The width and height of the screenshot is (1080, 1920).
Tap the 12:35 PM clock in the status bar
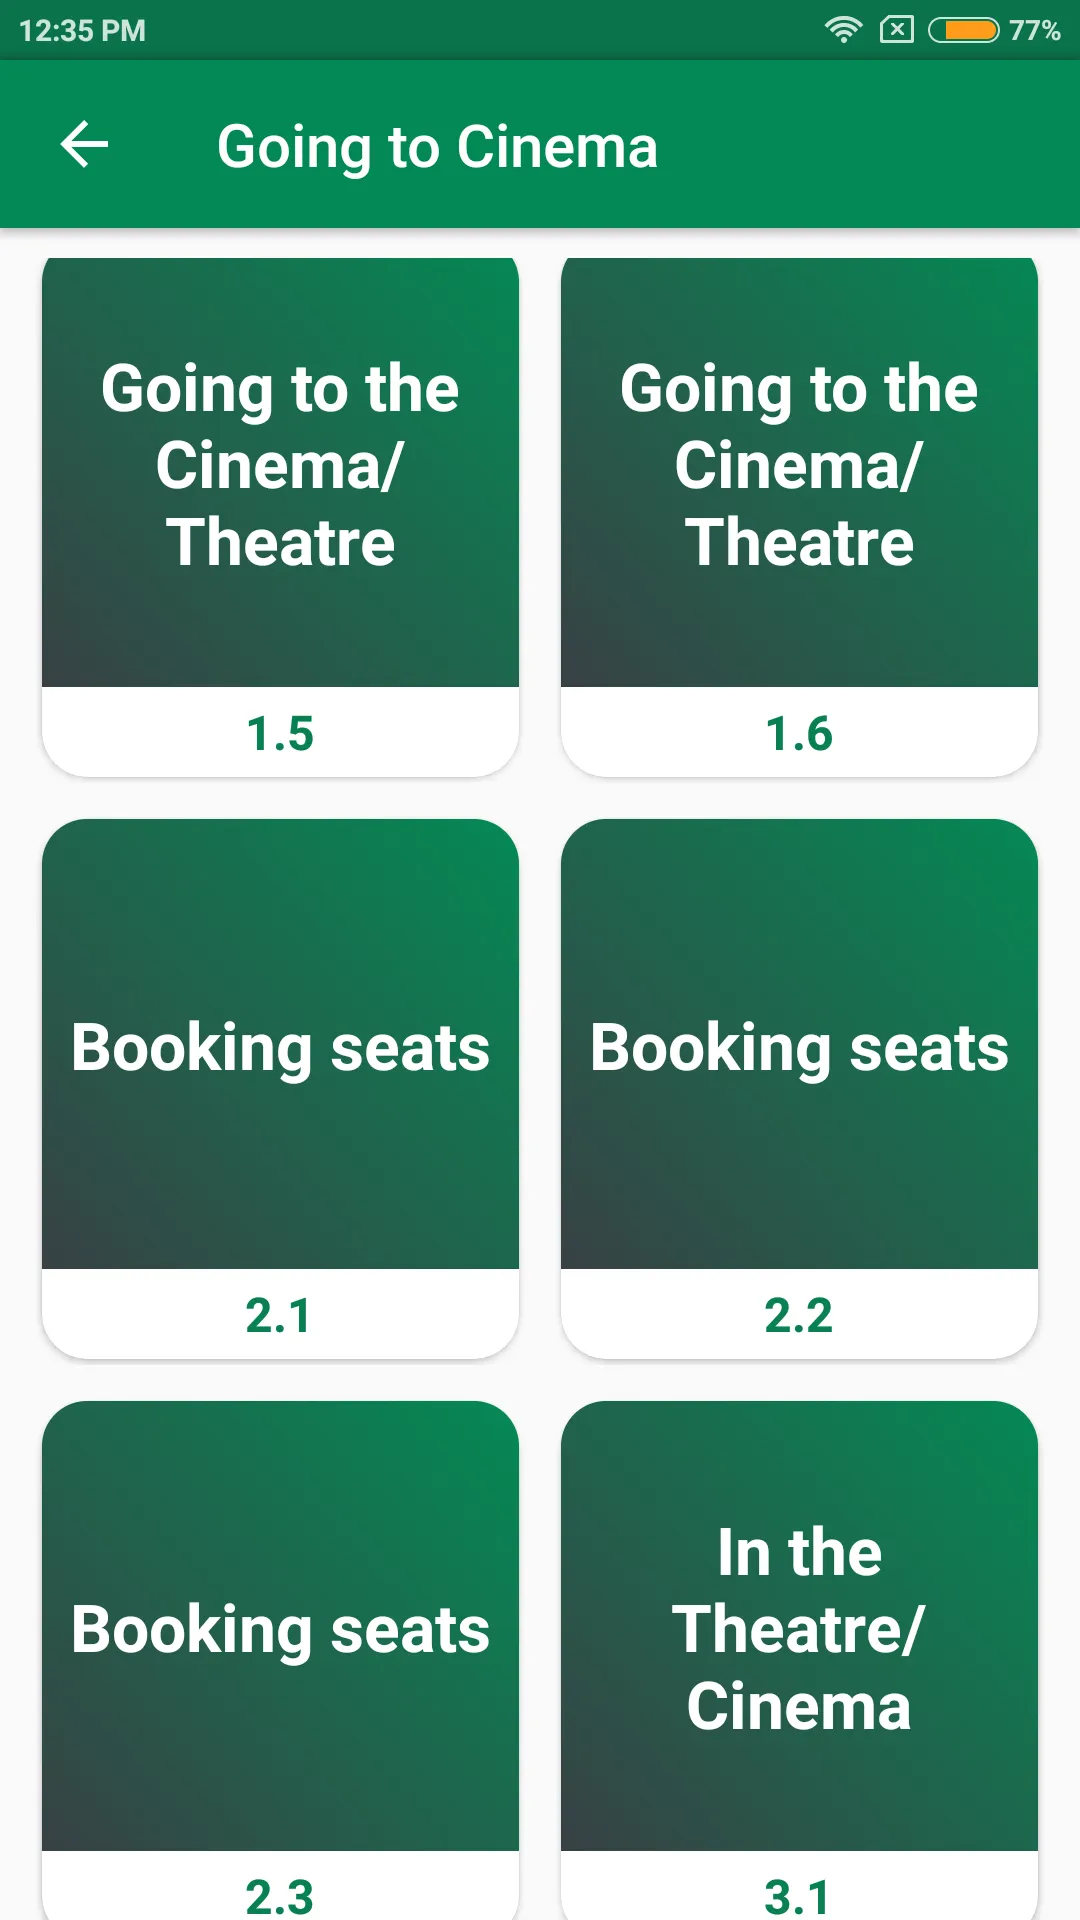(82, 31)
